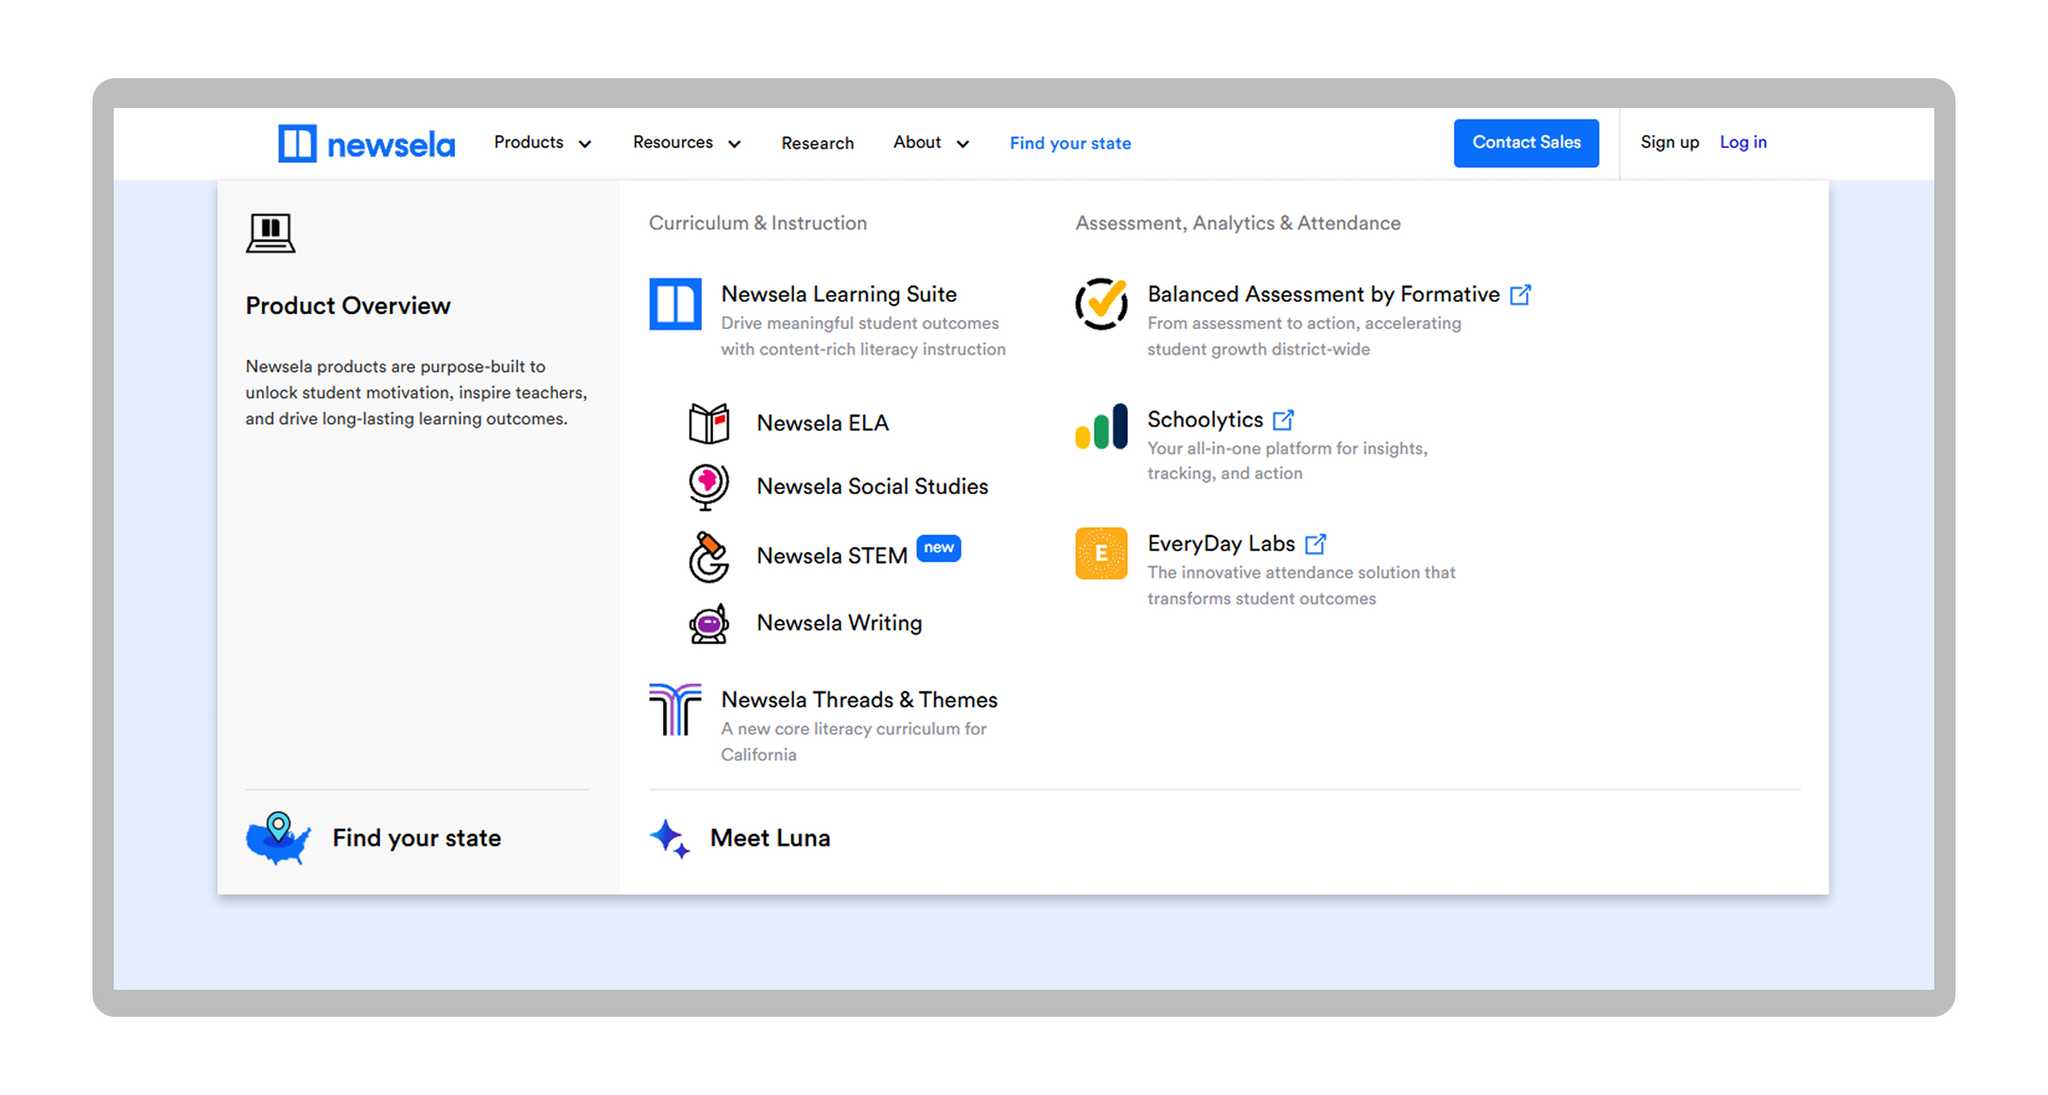Click the Schoolytics bar chart icon
2048x1095 pixels.
pos(1101,427)
